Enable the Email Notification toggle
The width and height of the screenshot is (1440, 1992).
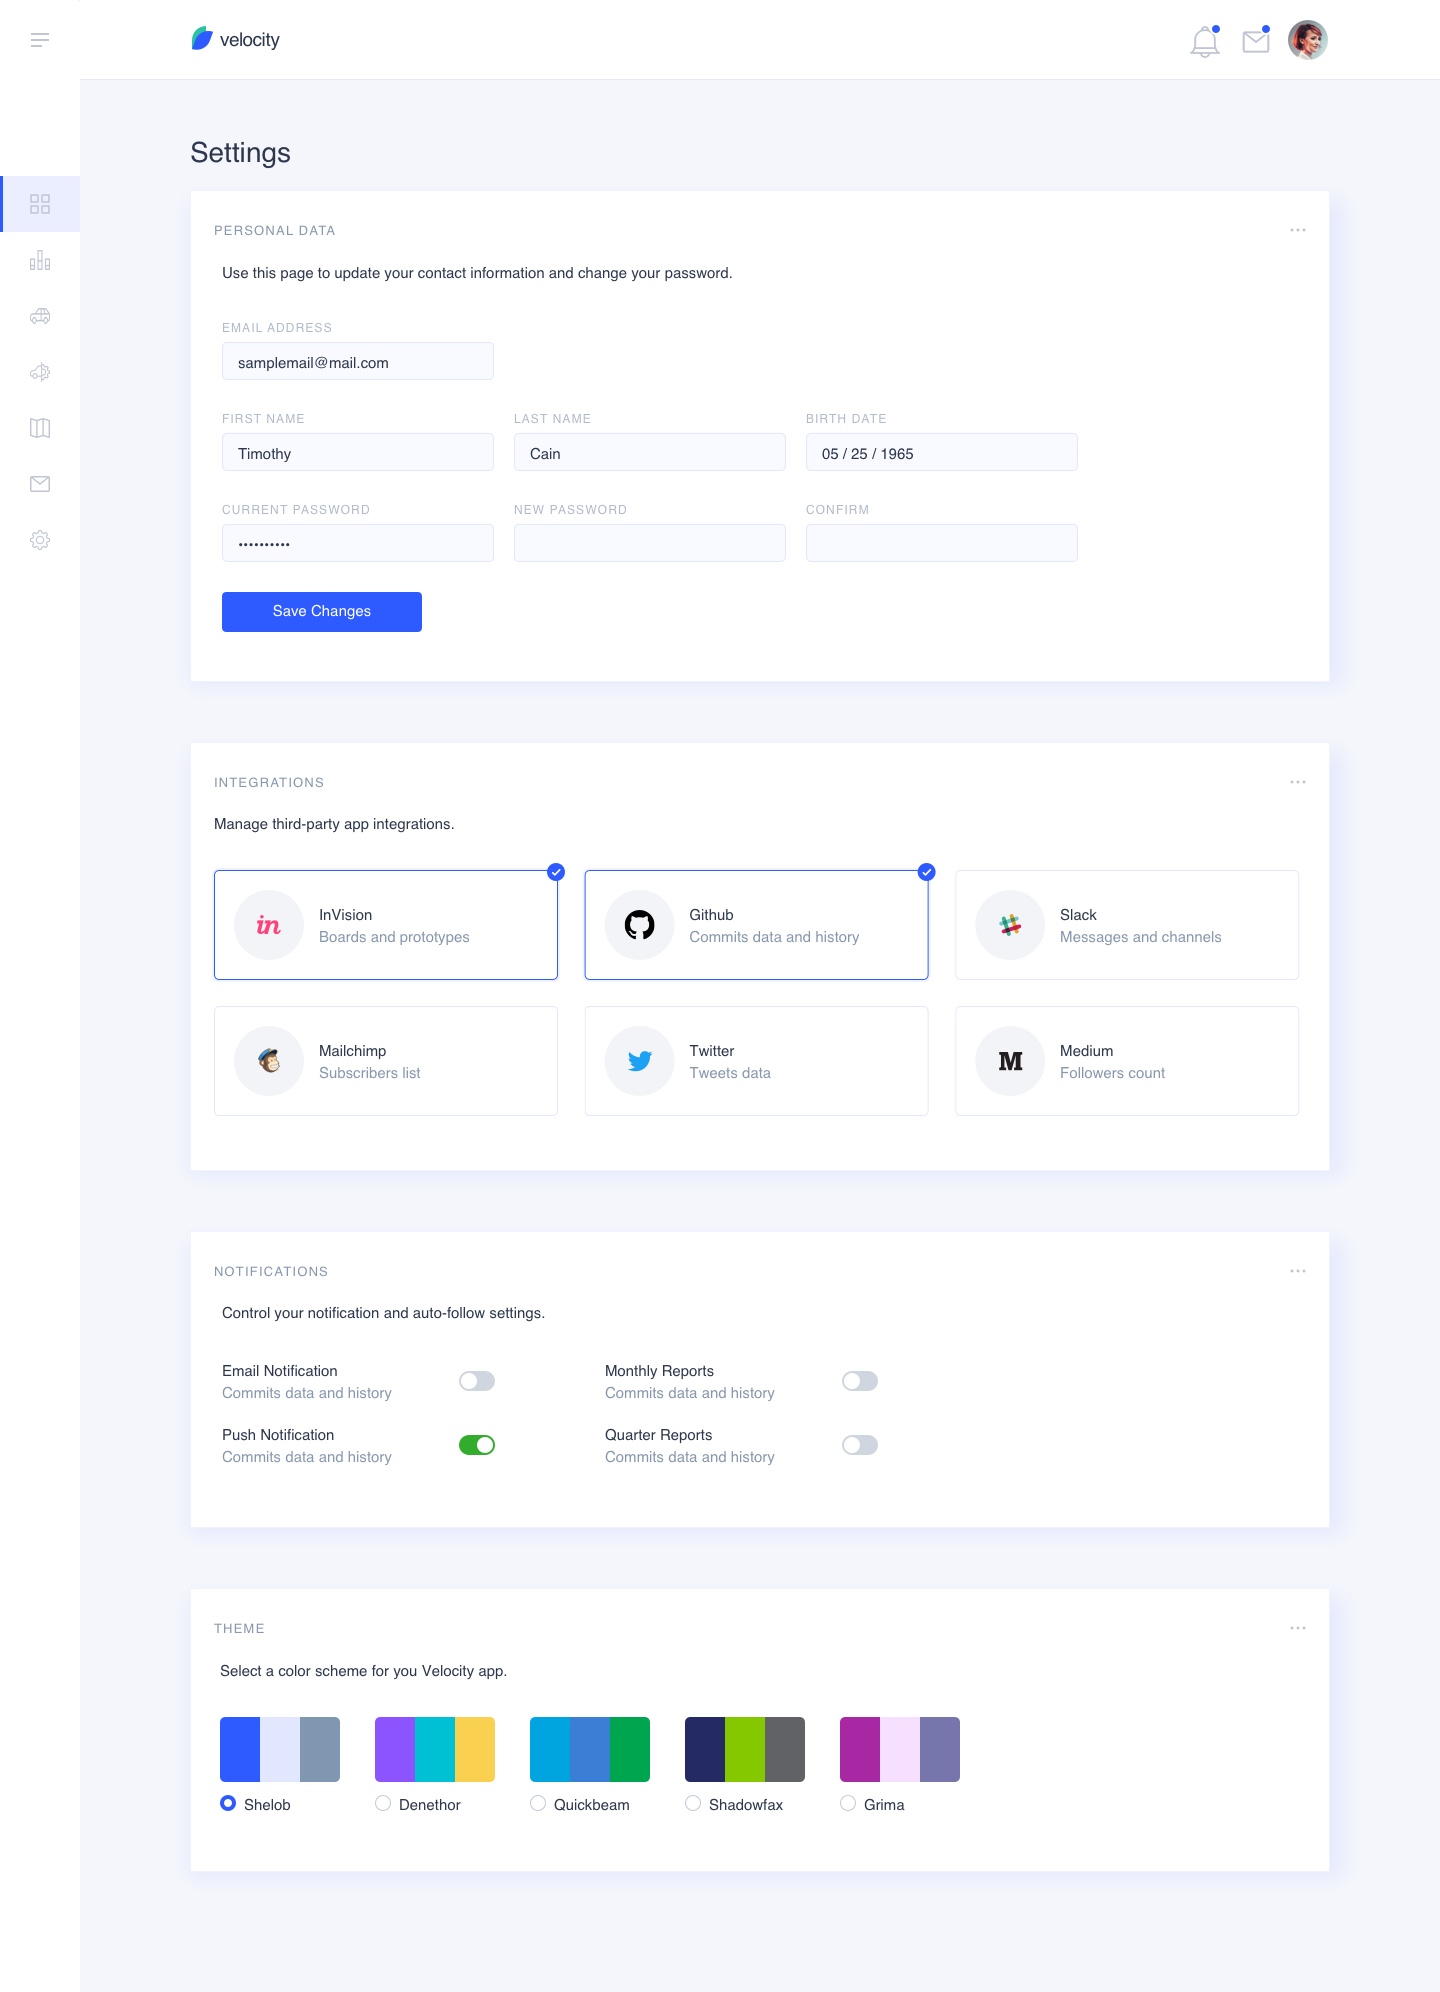pyautogui.click(x=477, y=1381)
